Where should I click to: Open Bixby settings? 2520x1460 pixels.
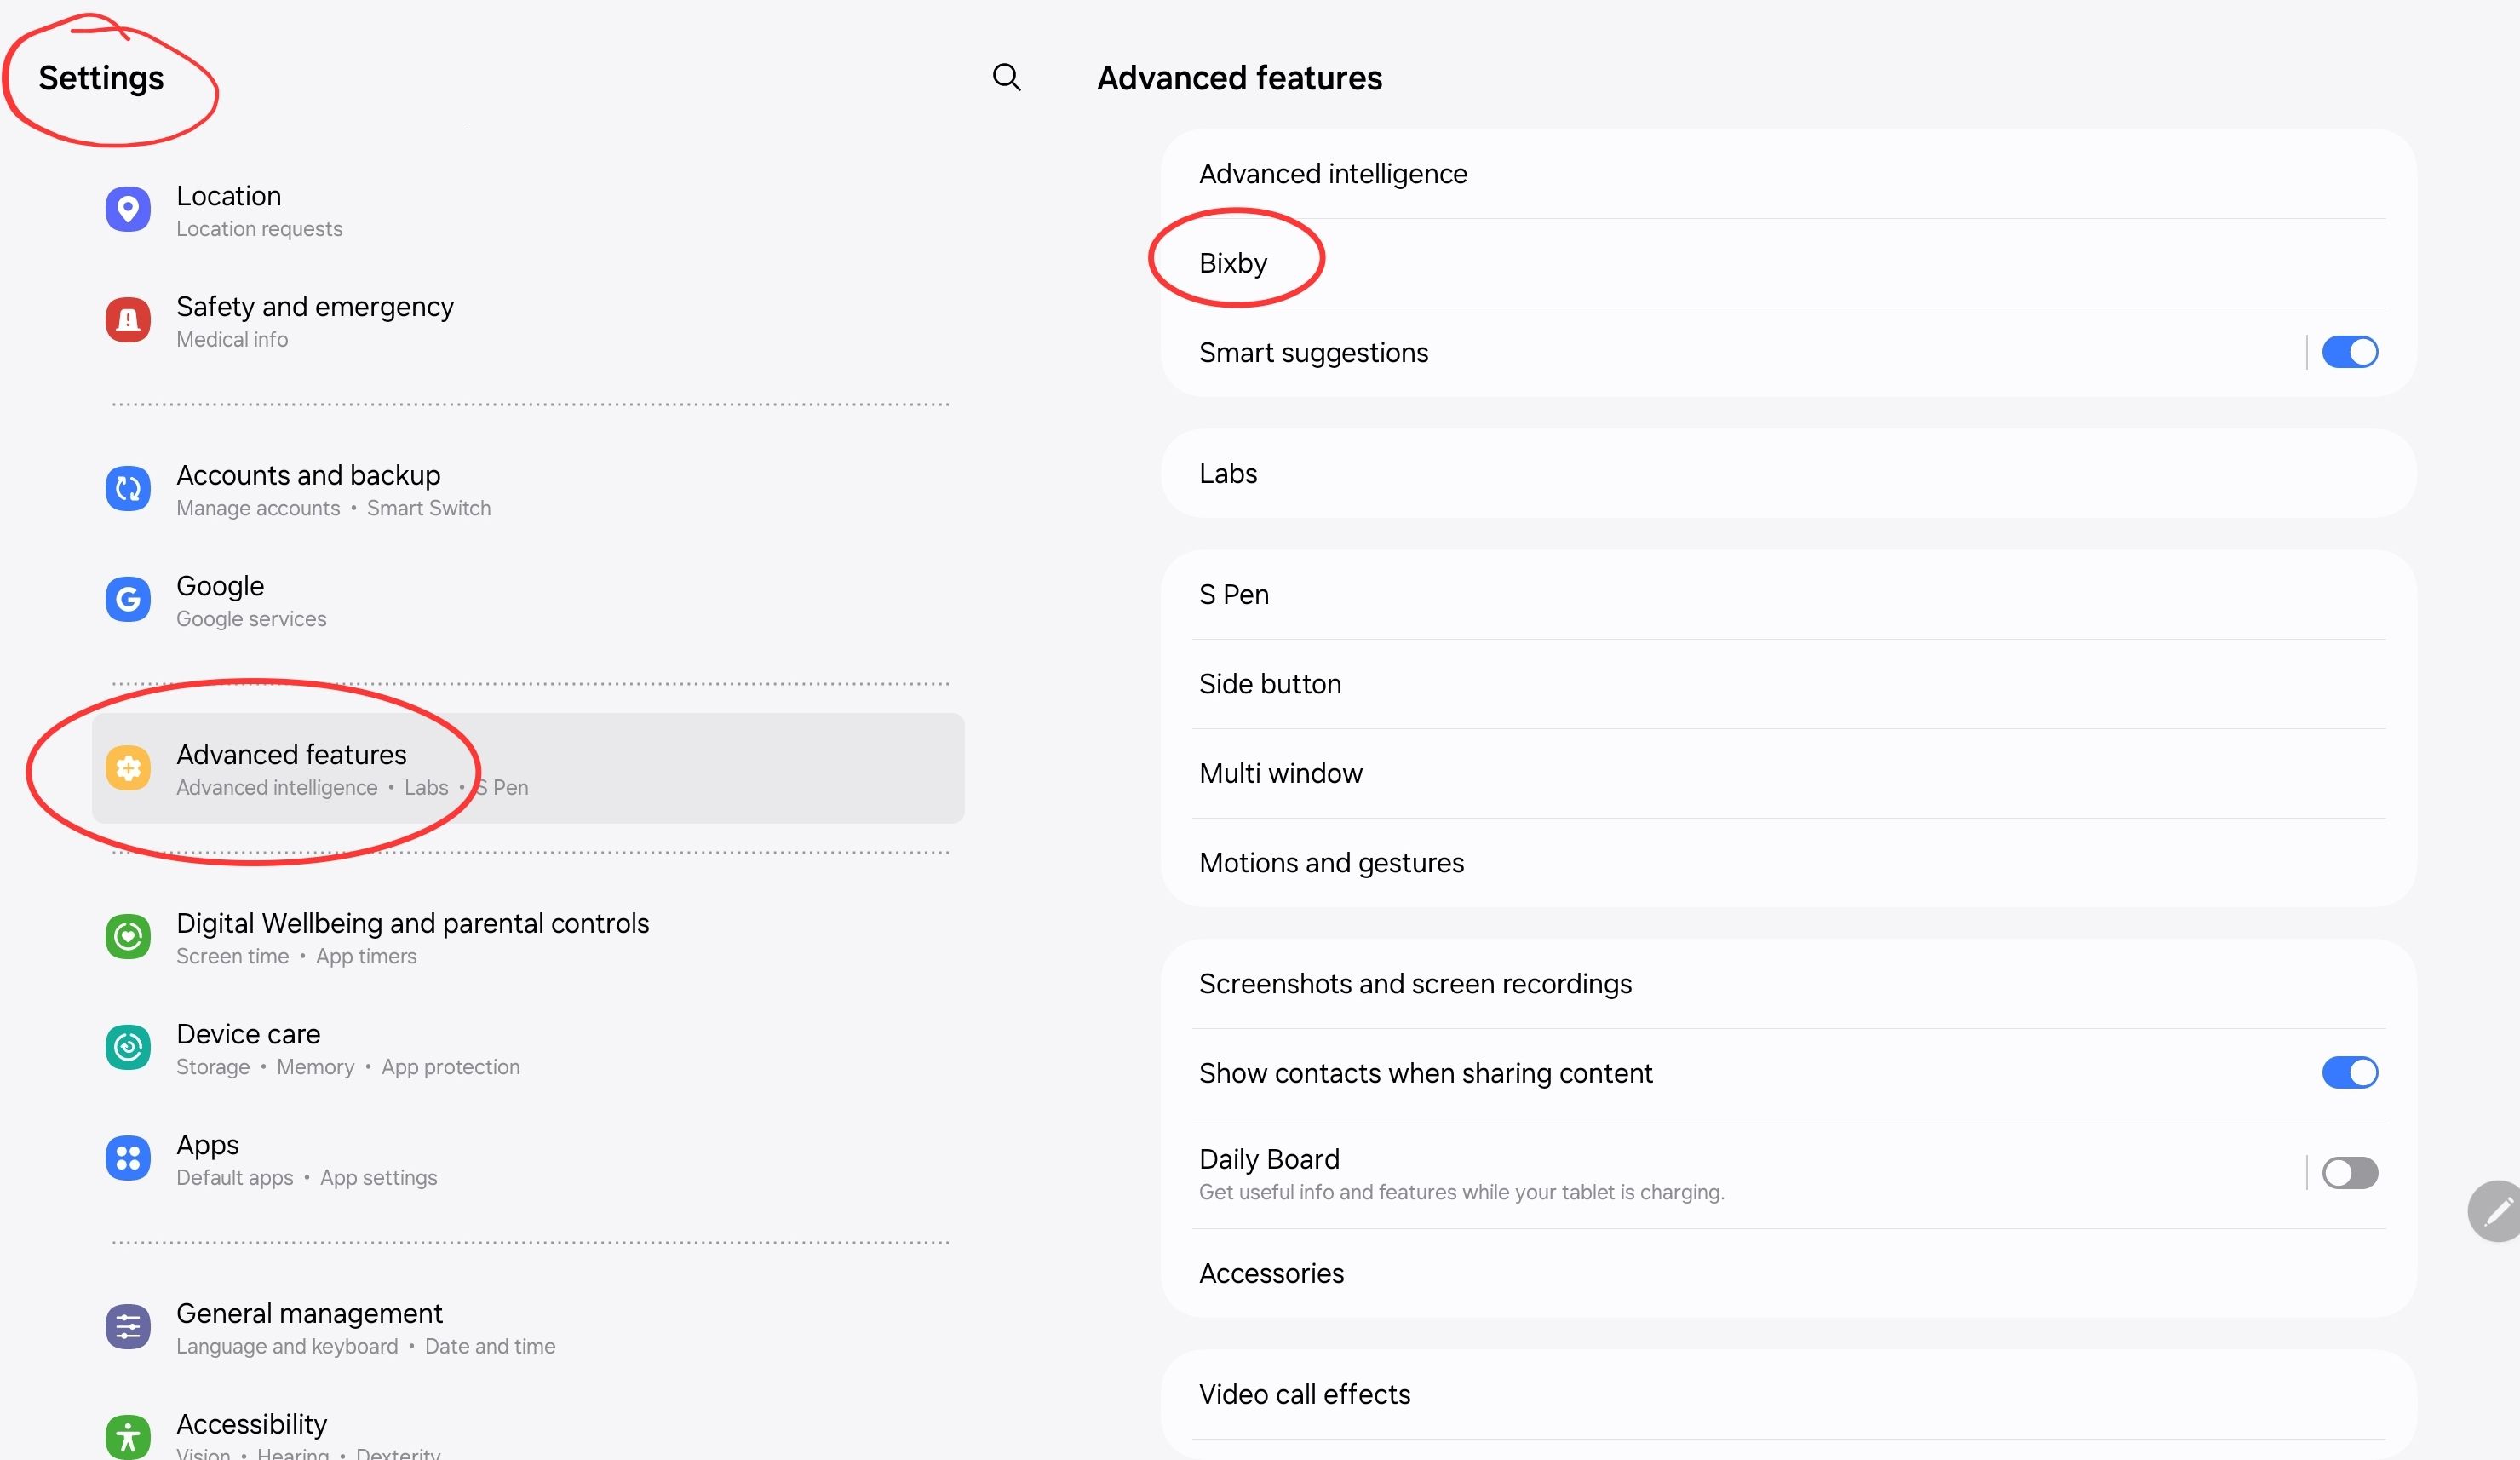coord(1232,262)
